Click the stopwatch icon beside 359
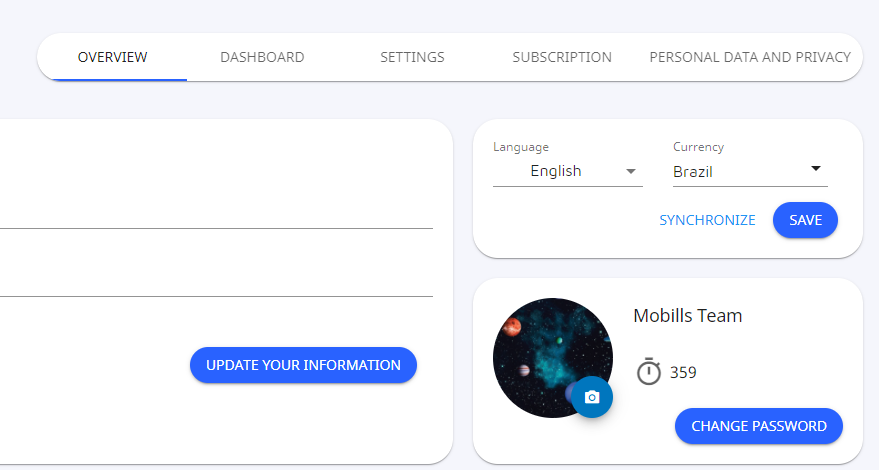The image size is (879, 470). click(649, 372)
